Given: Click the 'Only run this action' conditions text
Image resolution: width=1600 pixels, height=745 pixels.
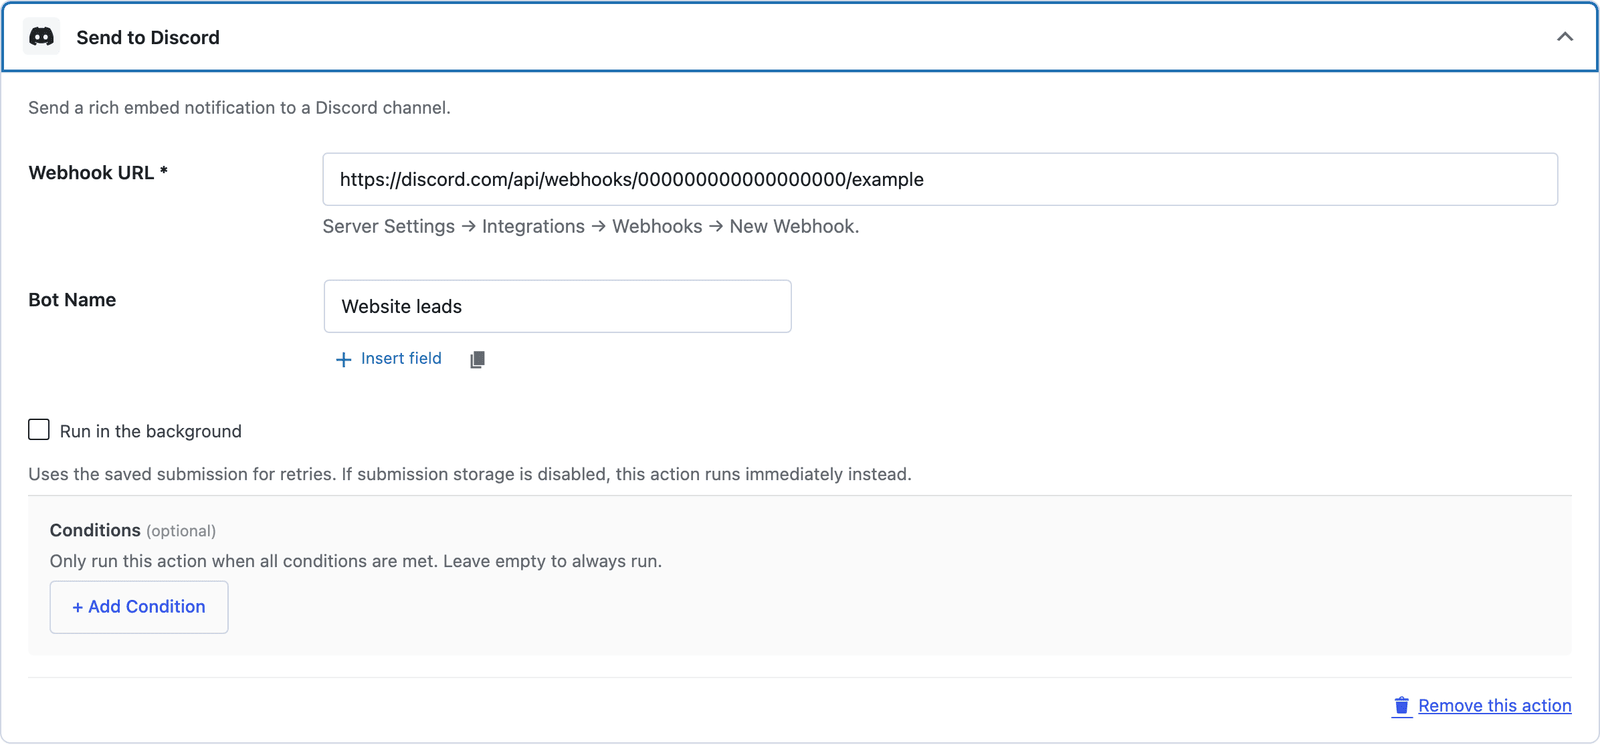Looking at the screenshot, I should click(356, 561).
